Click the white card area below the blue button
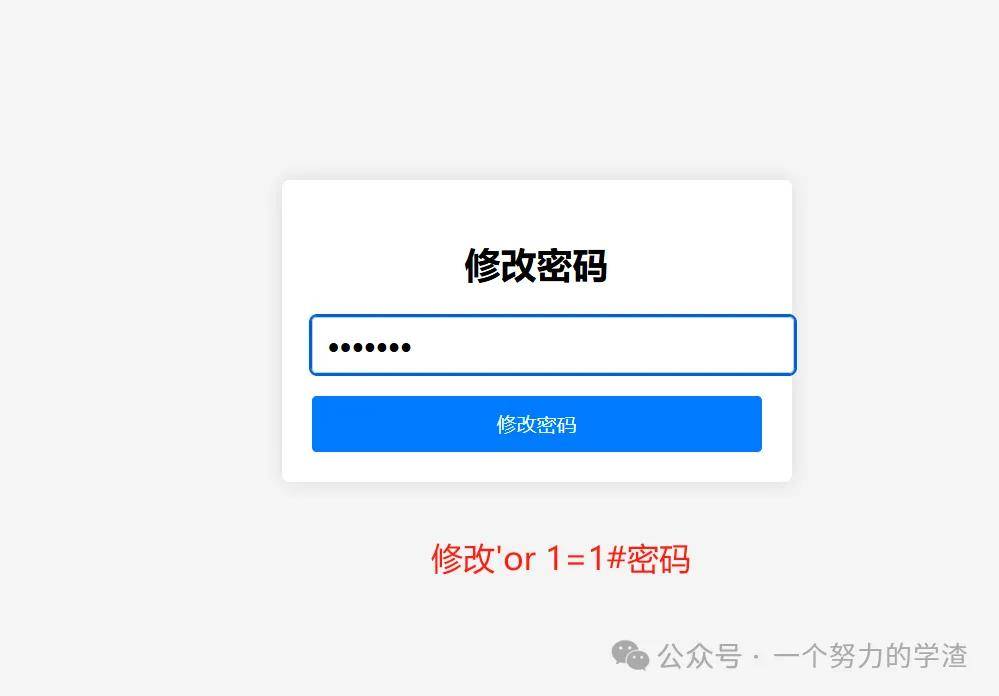999x696 pixels. pos(536,467)
